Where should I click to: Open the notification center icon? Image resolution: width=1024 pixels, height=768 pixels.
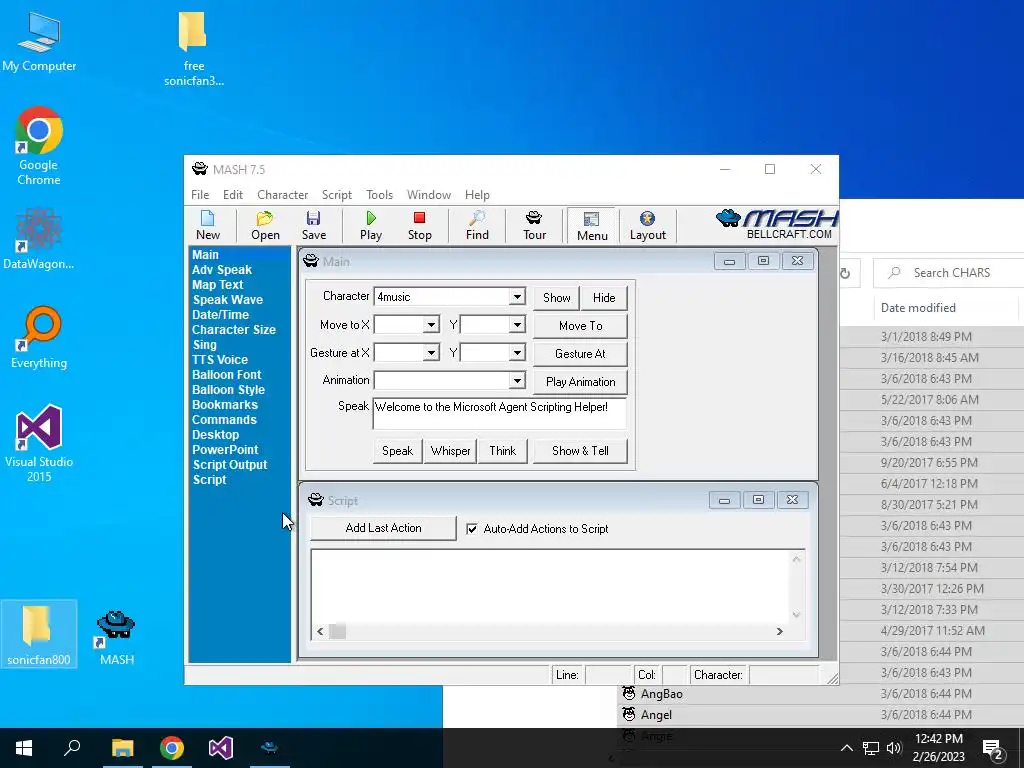[993, 748]
